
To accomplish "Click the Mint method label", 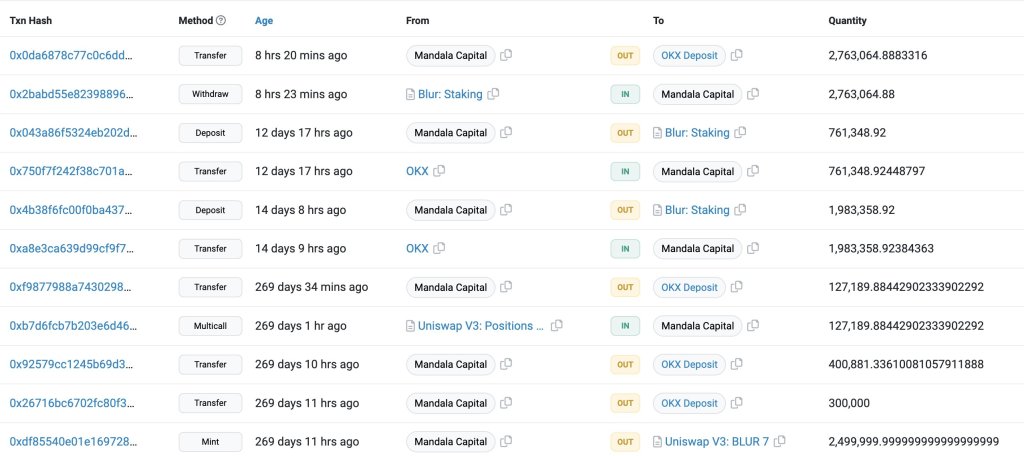I will coord(210,441).
